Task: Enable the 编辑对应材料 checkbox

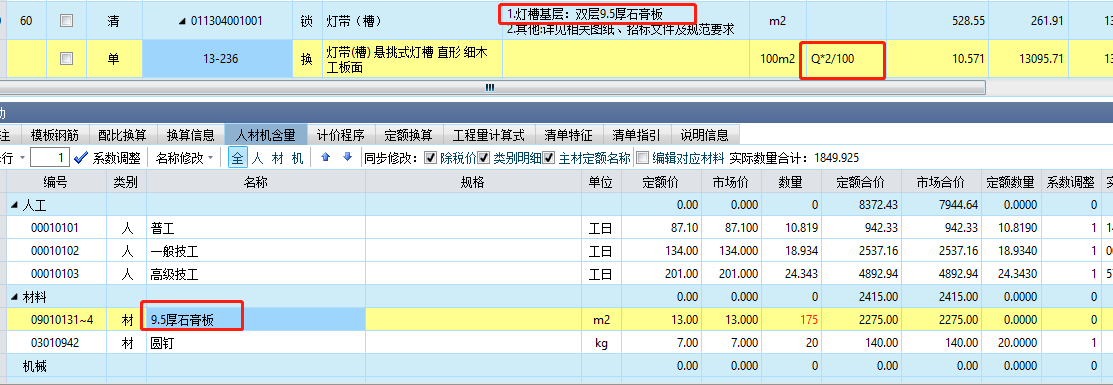Action: point(642,158)
